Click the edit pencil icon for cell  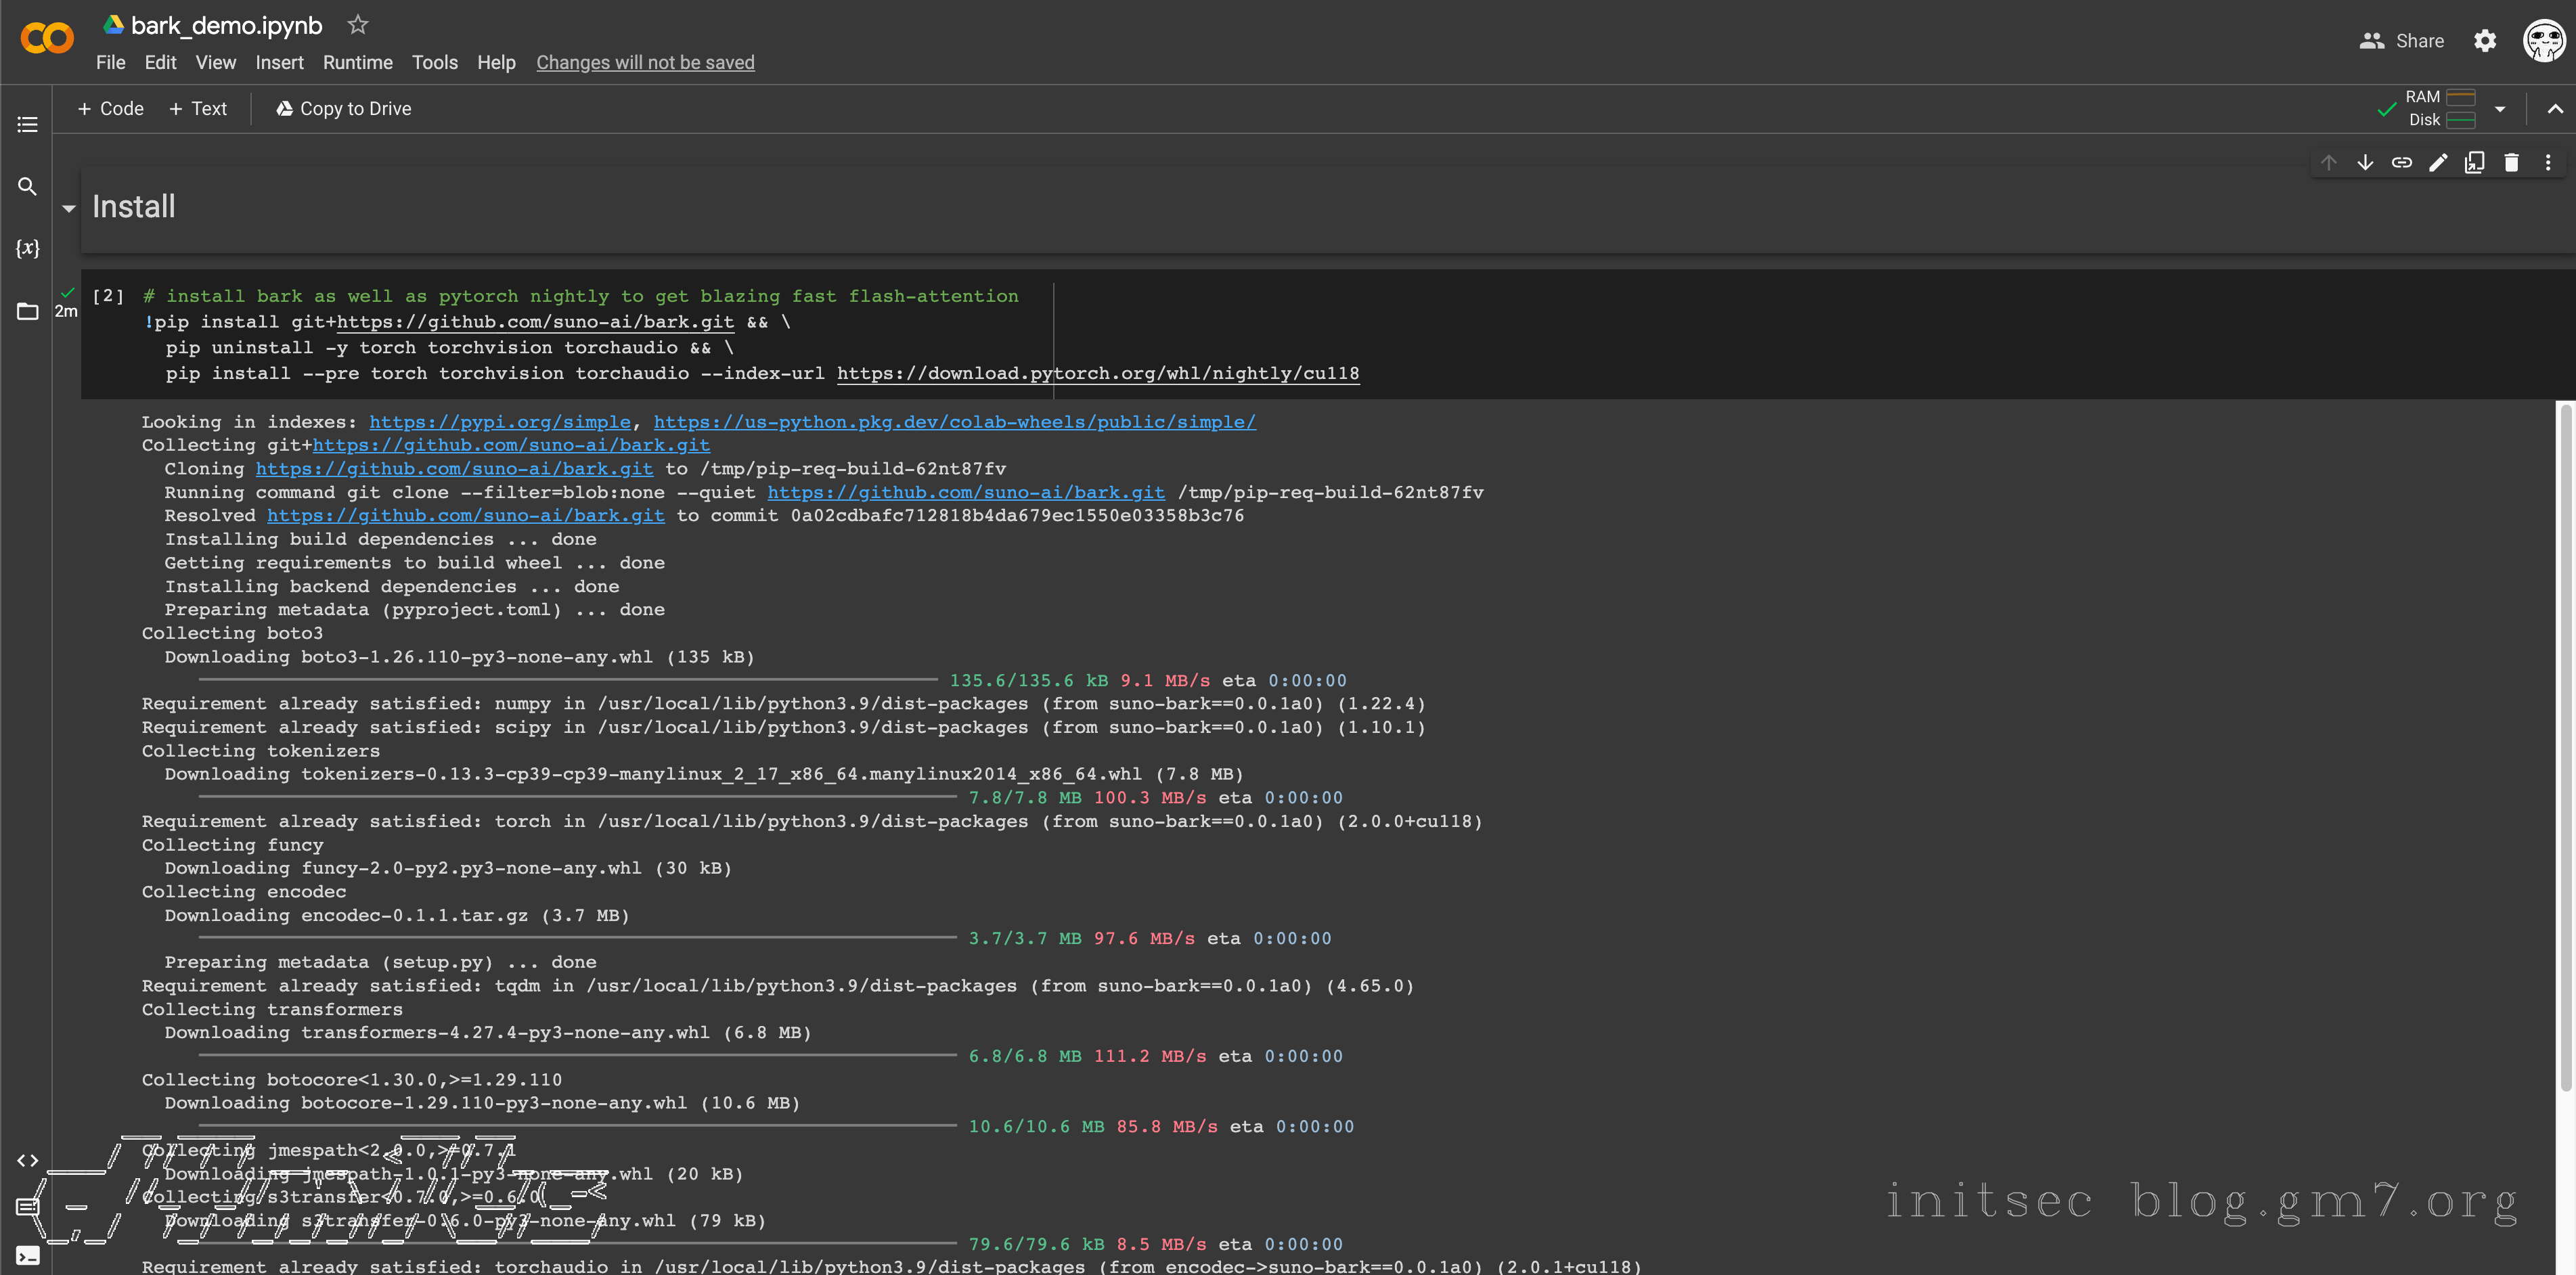[2438, 163]
